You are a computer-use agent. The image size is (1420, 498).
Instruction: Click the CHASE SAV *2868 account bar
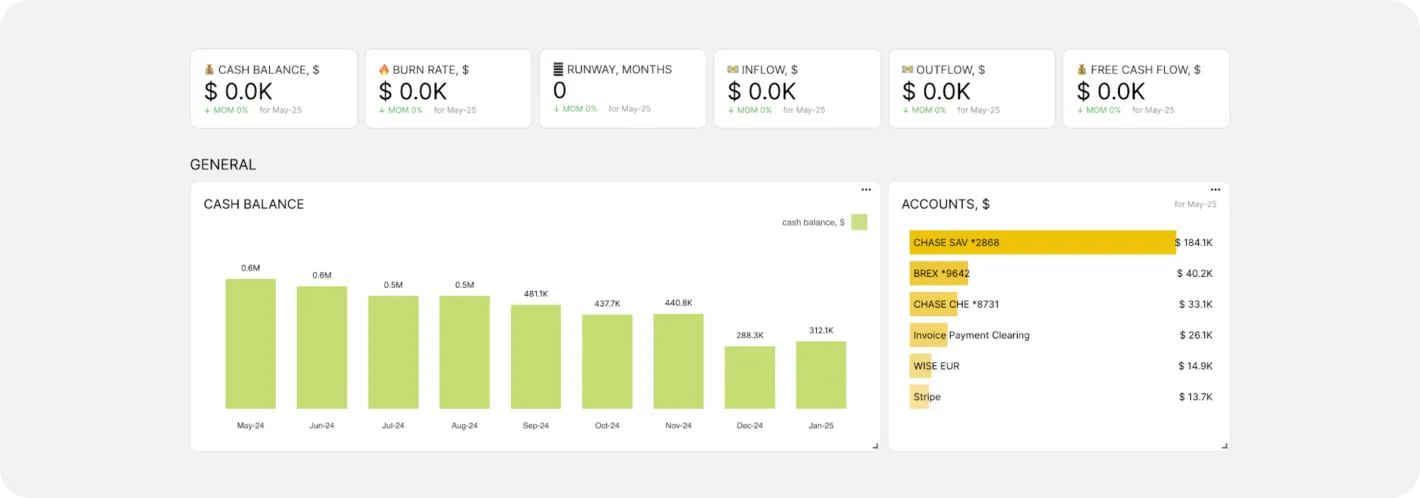click(1043, 242)
